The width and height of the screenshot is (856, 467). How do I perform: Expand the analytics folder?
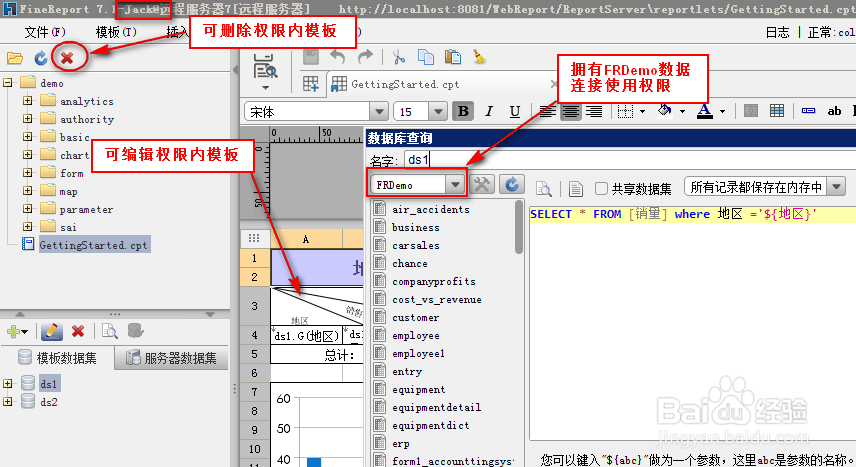[x=27, y=101]
